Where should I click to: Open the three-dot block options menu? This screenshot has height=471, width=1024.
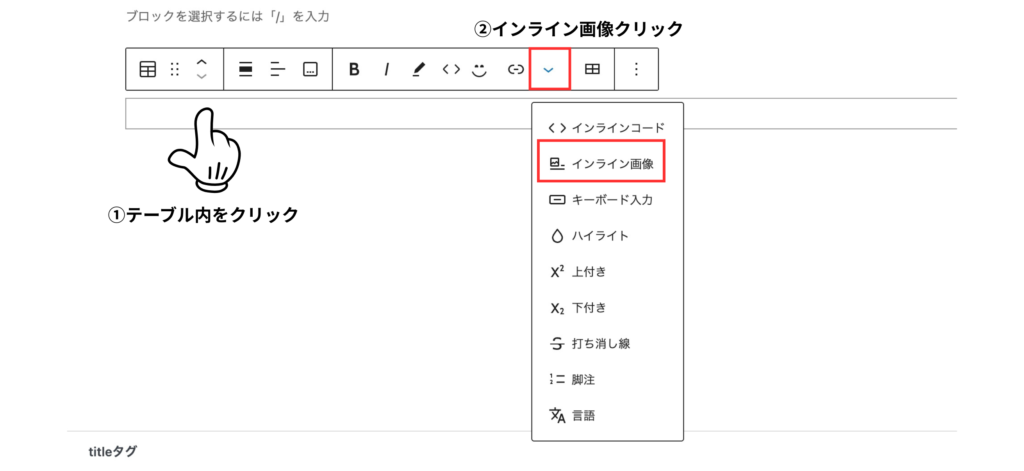[x=636, y=69]
